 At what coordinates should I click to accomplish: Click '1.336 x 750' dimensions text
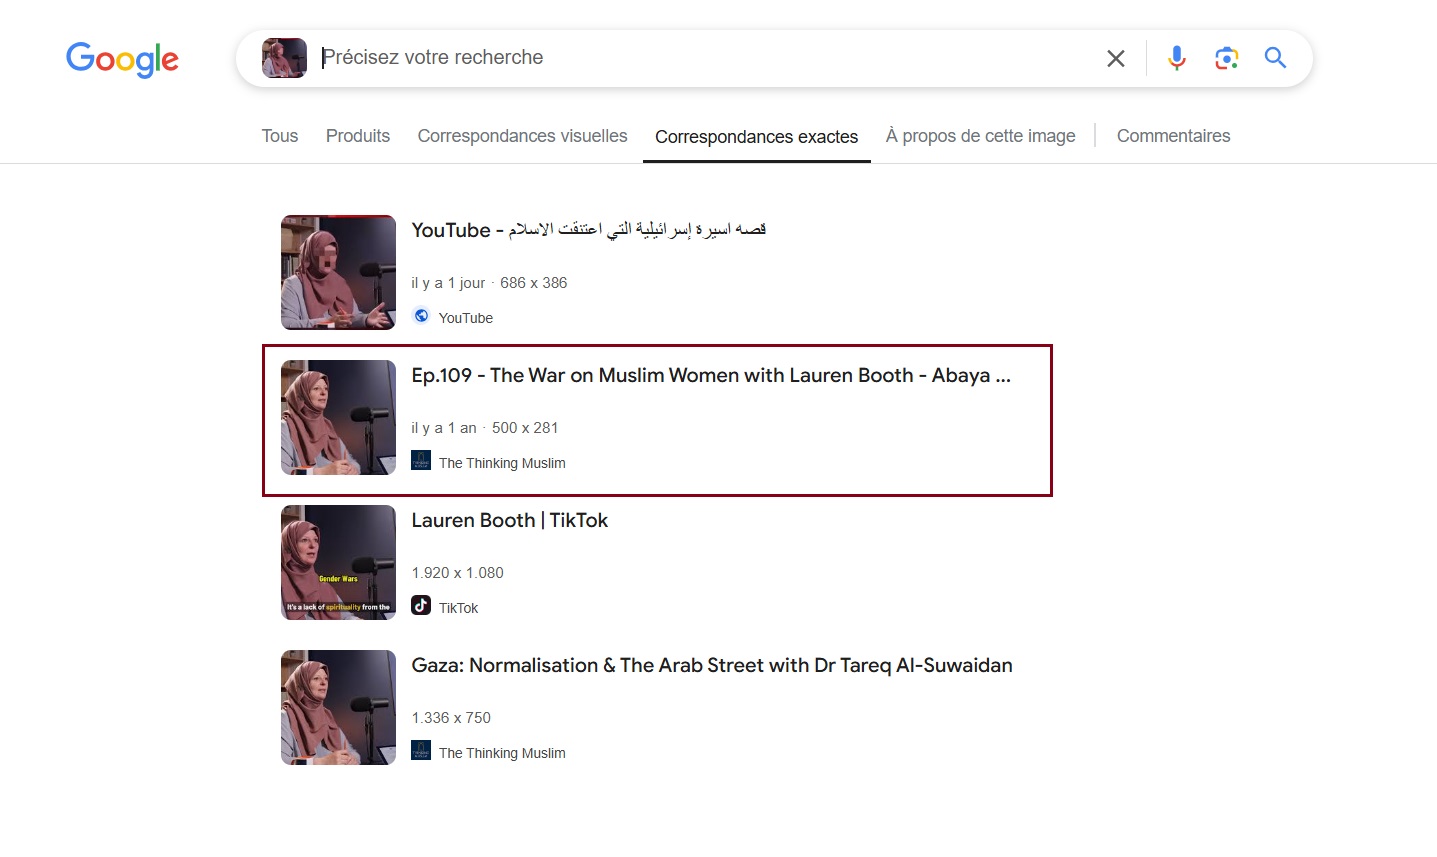click(x=451, y=718)
